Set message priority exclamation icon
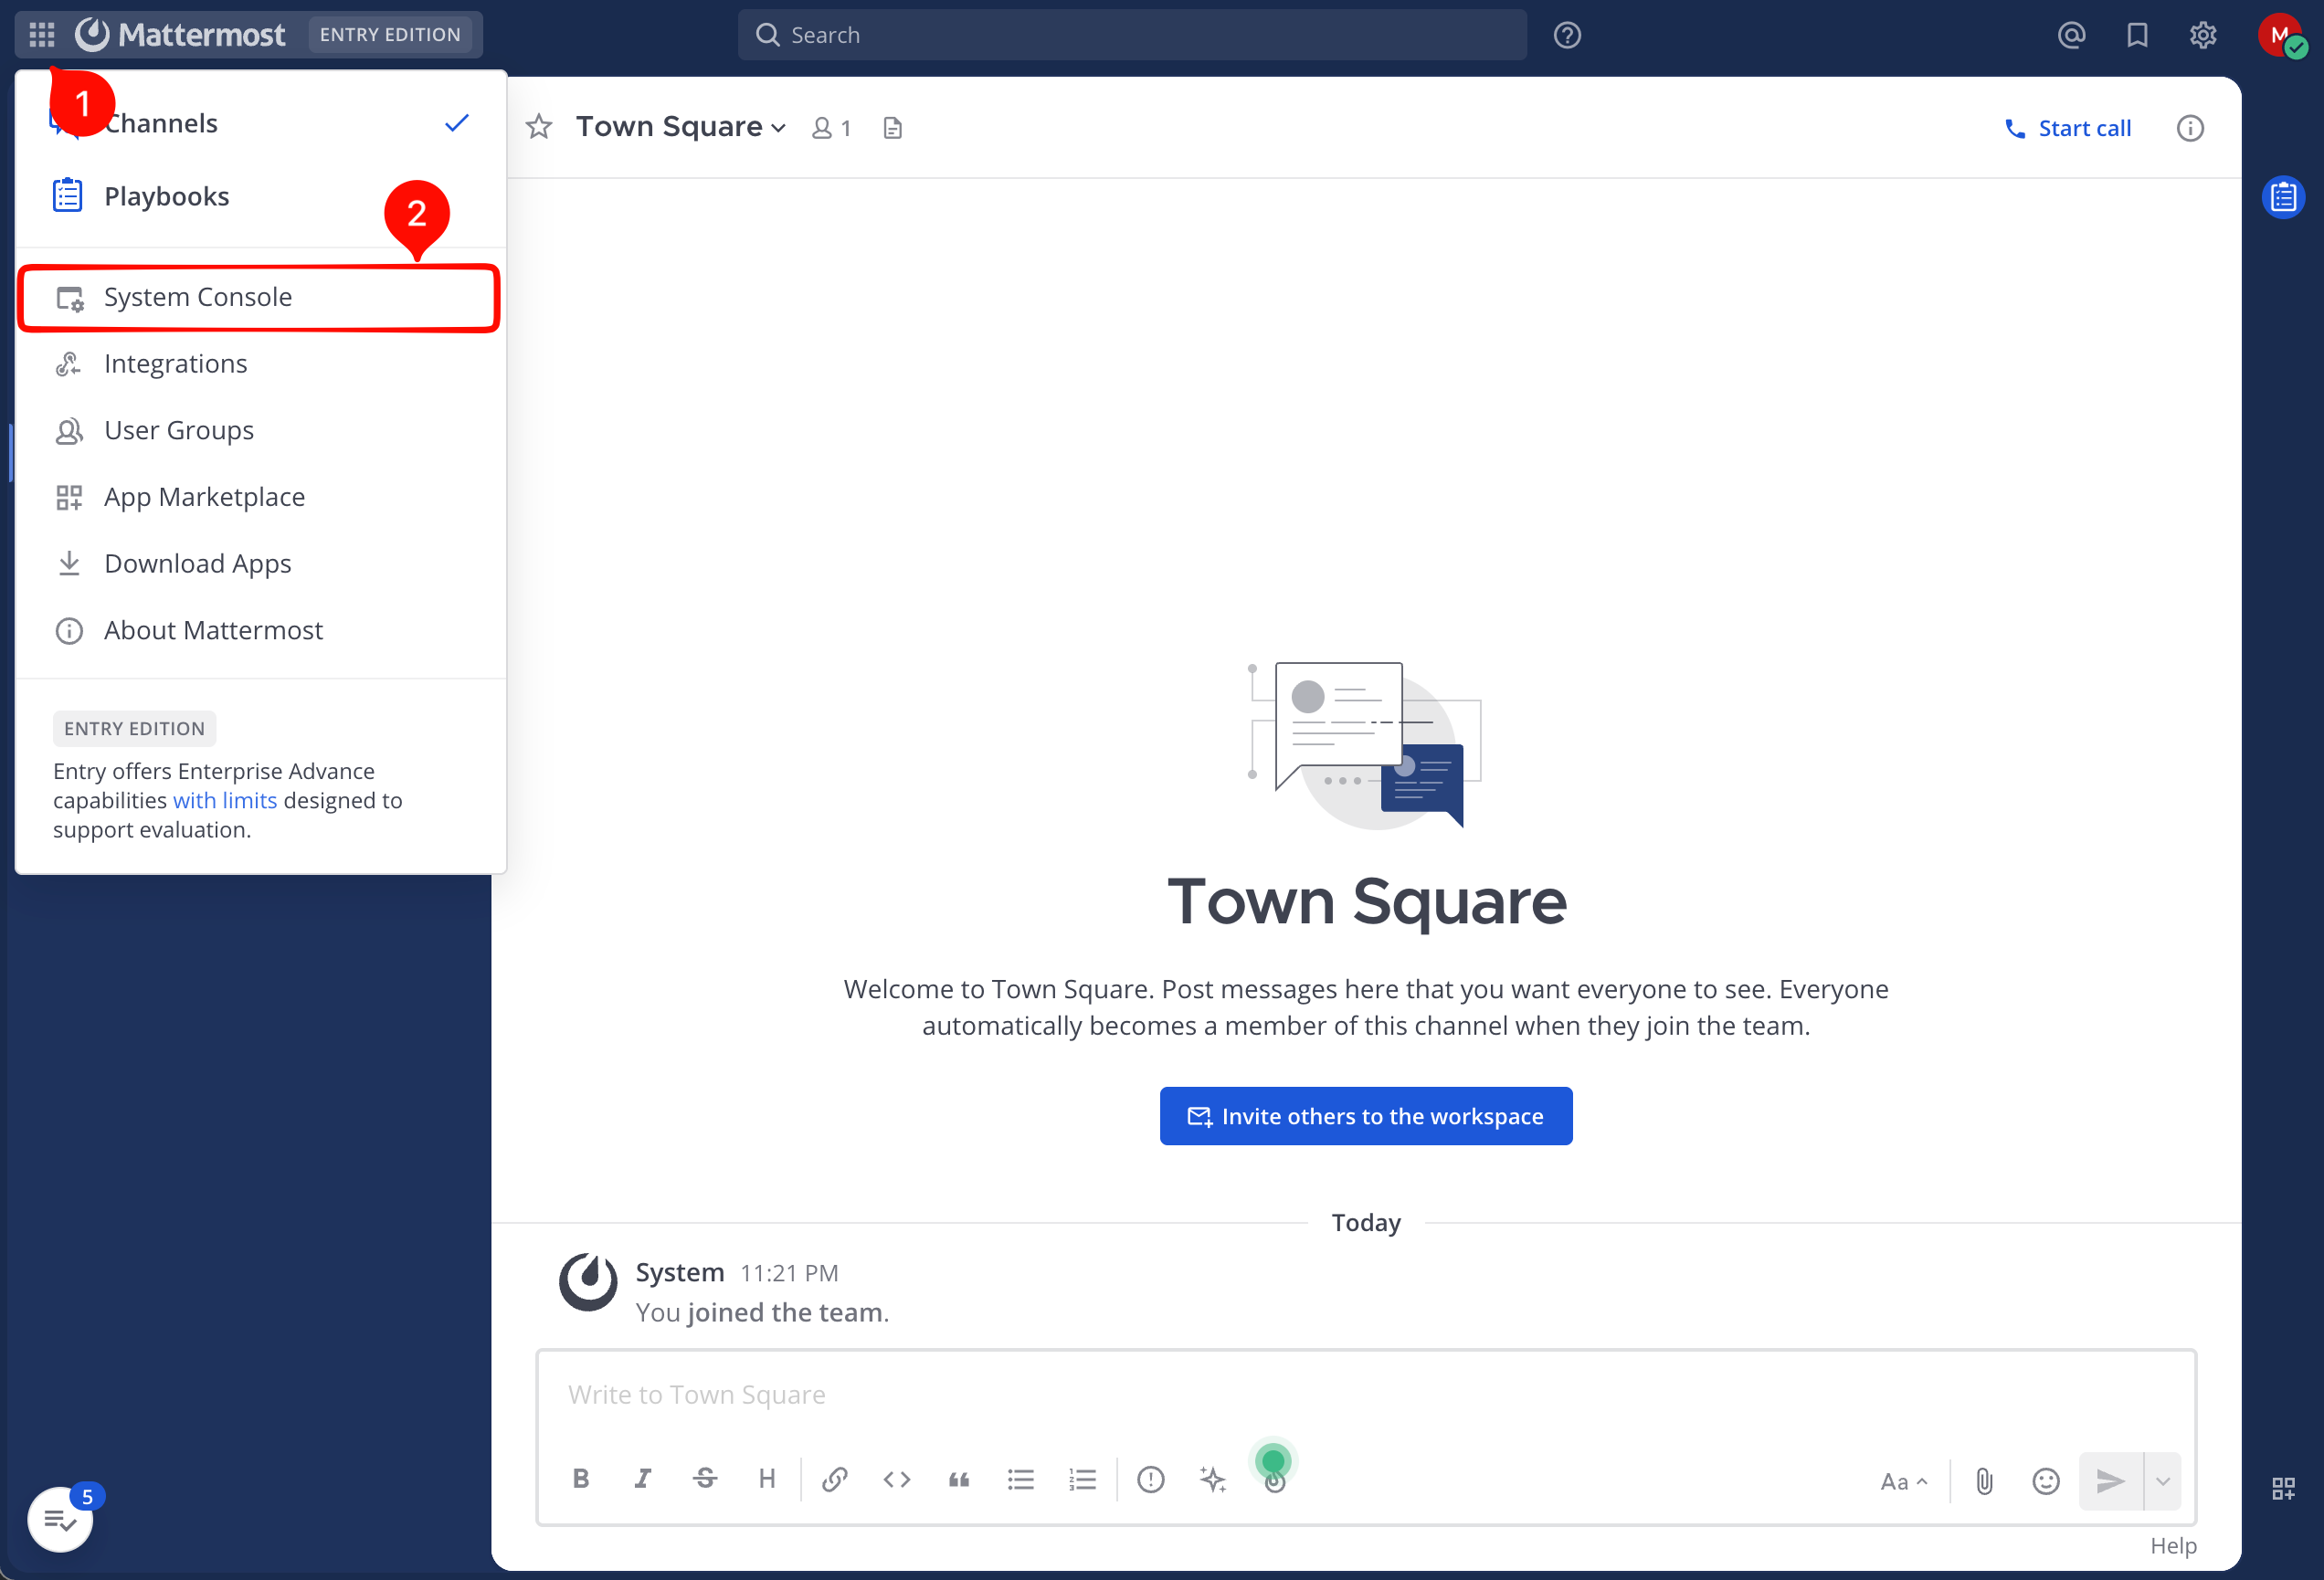This screenshot has width=2324, height=1580. click(1151, 1479)
